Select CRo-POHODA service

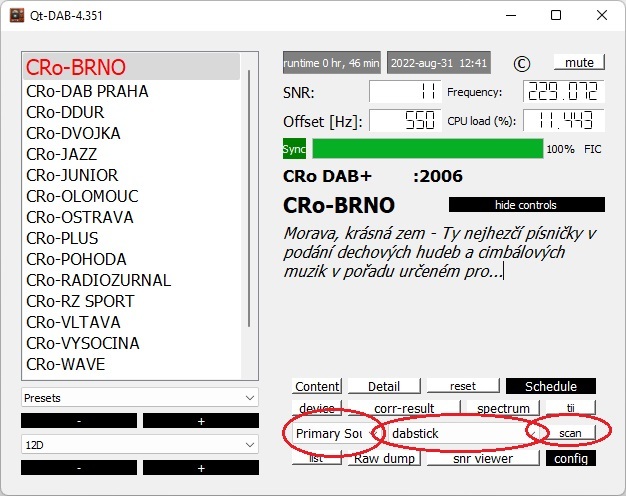[132, 260]
